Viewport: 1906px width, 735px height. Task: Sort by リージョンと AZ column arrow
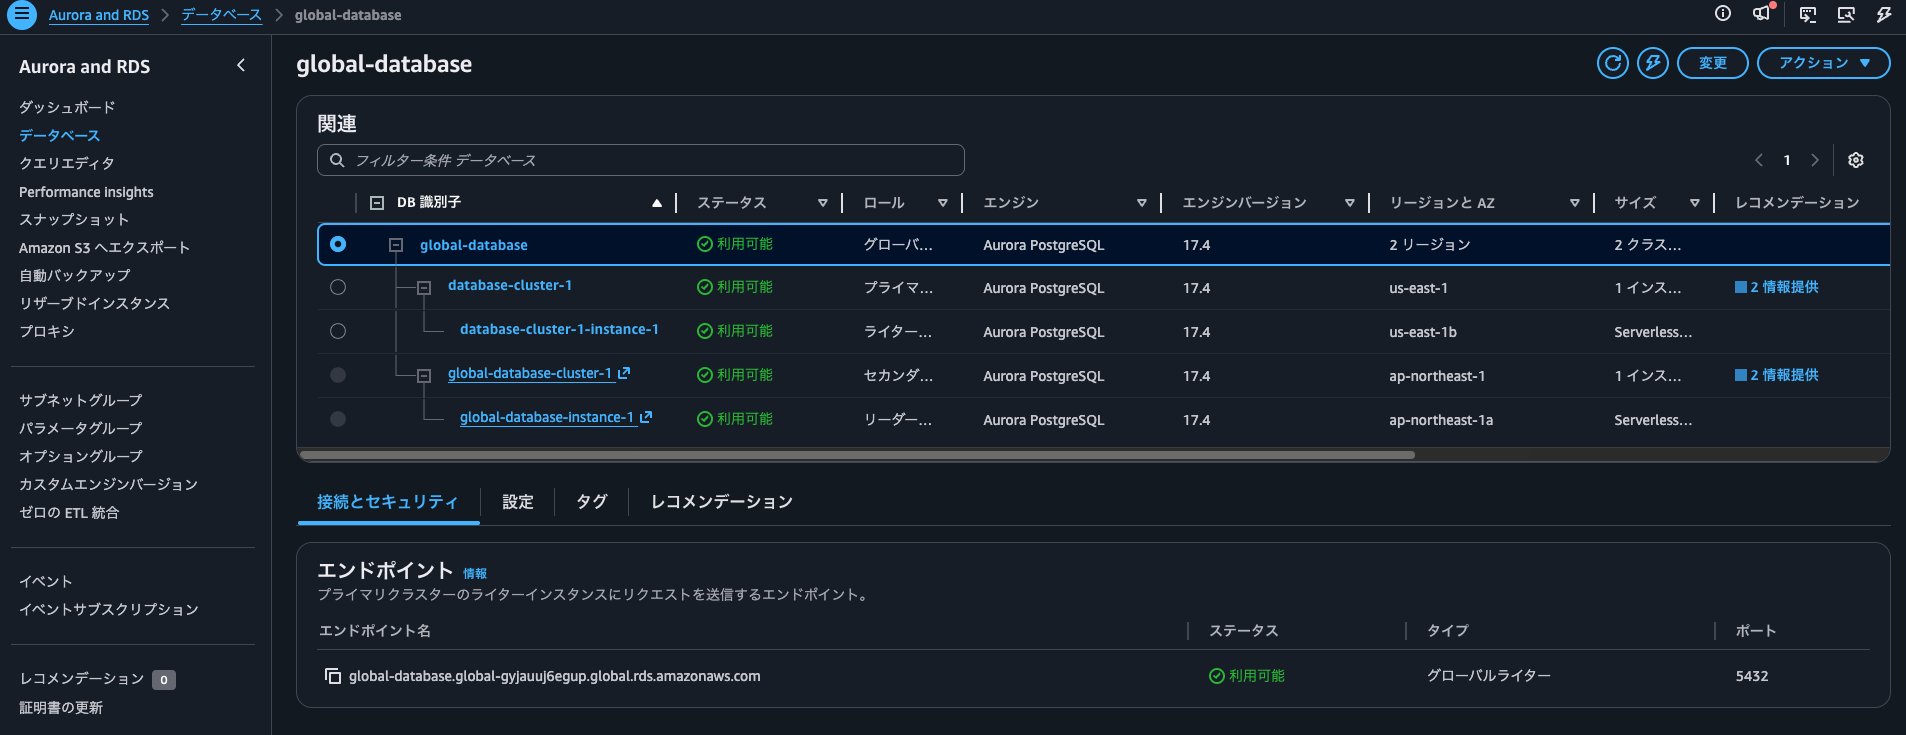click(x=1575, y=203)
